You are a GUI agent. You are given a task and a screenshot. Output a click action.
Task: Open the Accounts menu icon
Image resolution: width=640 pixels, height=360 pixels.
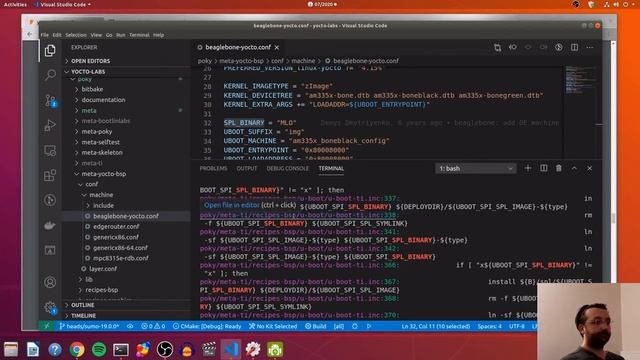pos(50,282)
